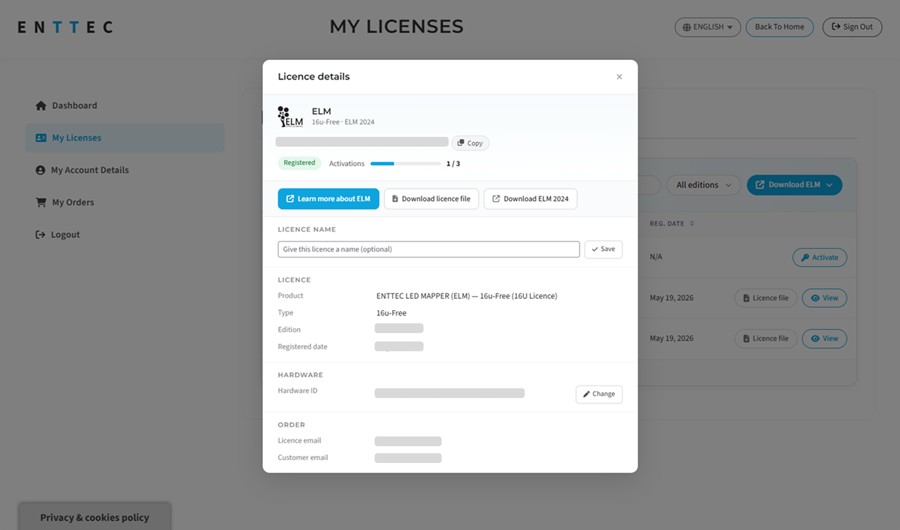The width and height of the screenshot is (900, 530).
Task: Click Sign Out button
Action: pos(852,27)
